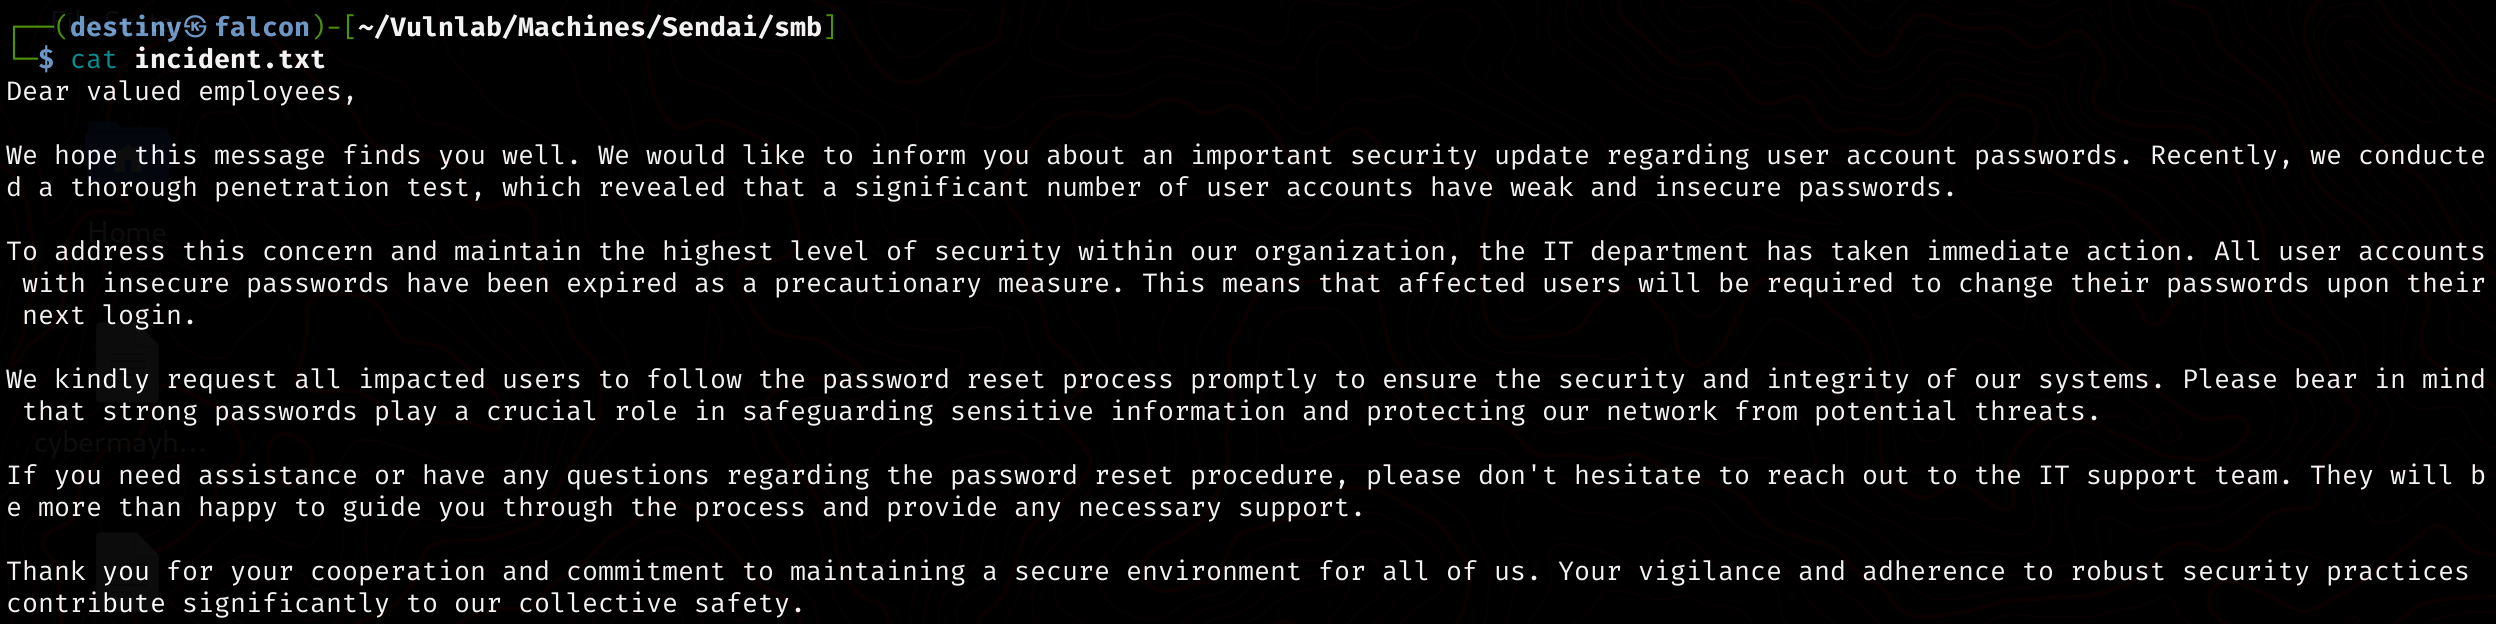The image size is (2496, 624).
Task: Click the "Dear valued employees," greeting line
Action: (x=181, y=91)
